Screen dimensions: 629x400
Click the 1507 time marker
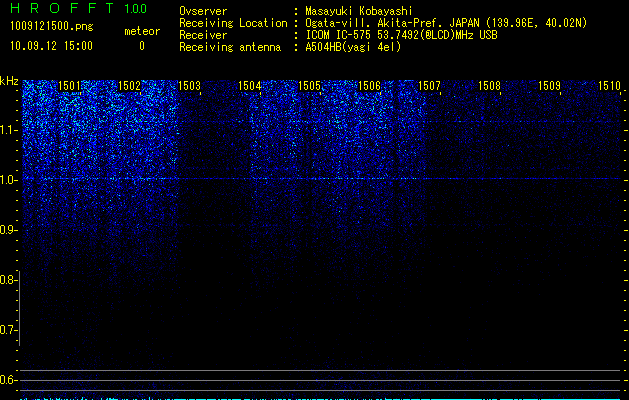pyautogui.click(x=429, y=85)
